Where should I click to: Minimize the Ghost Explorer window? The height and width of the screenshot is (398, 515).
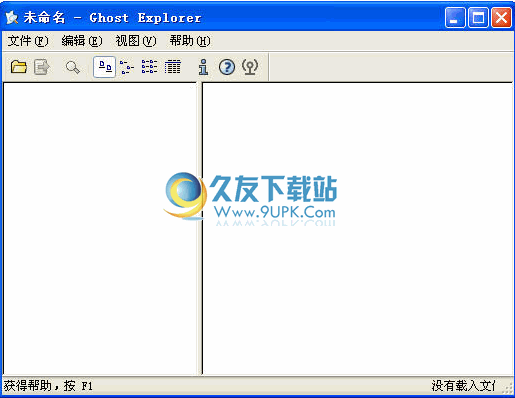click(455, 18)
